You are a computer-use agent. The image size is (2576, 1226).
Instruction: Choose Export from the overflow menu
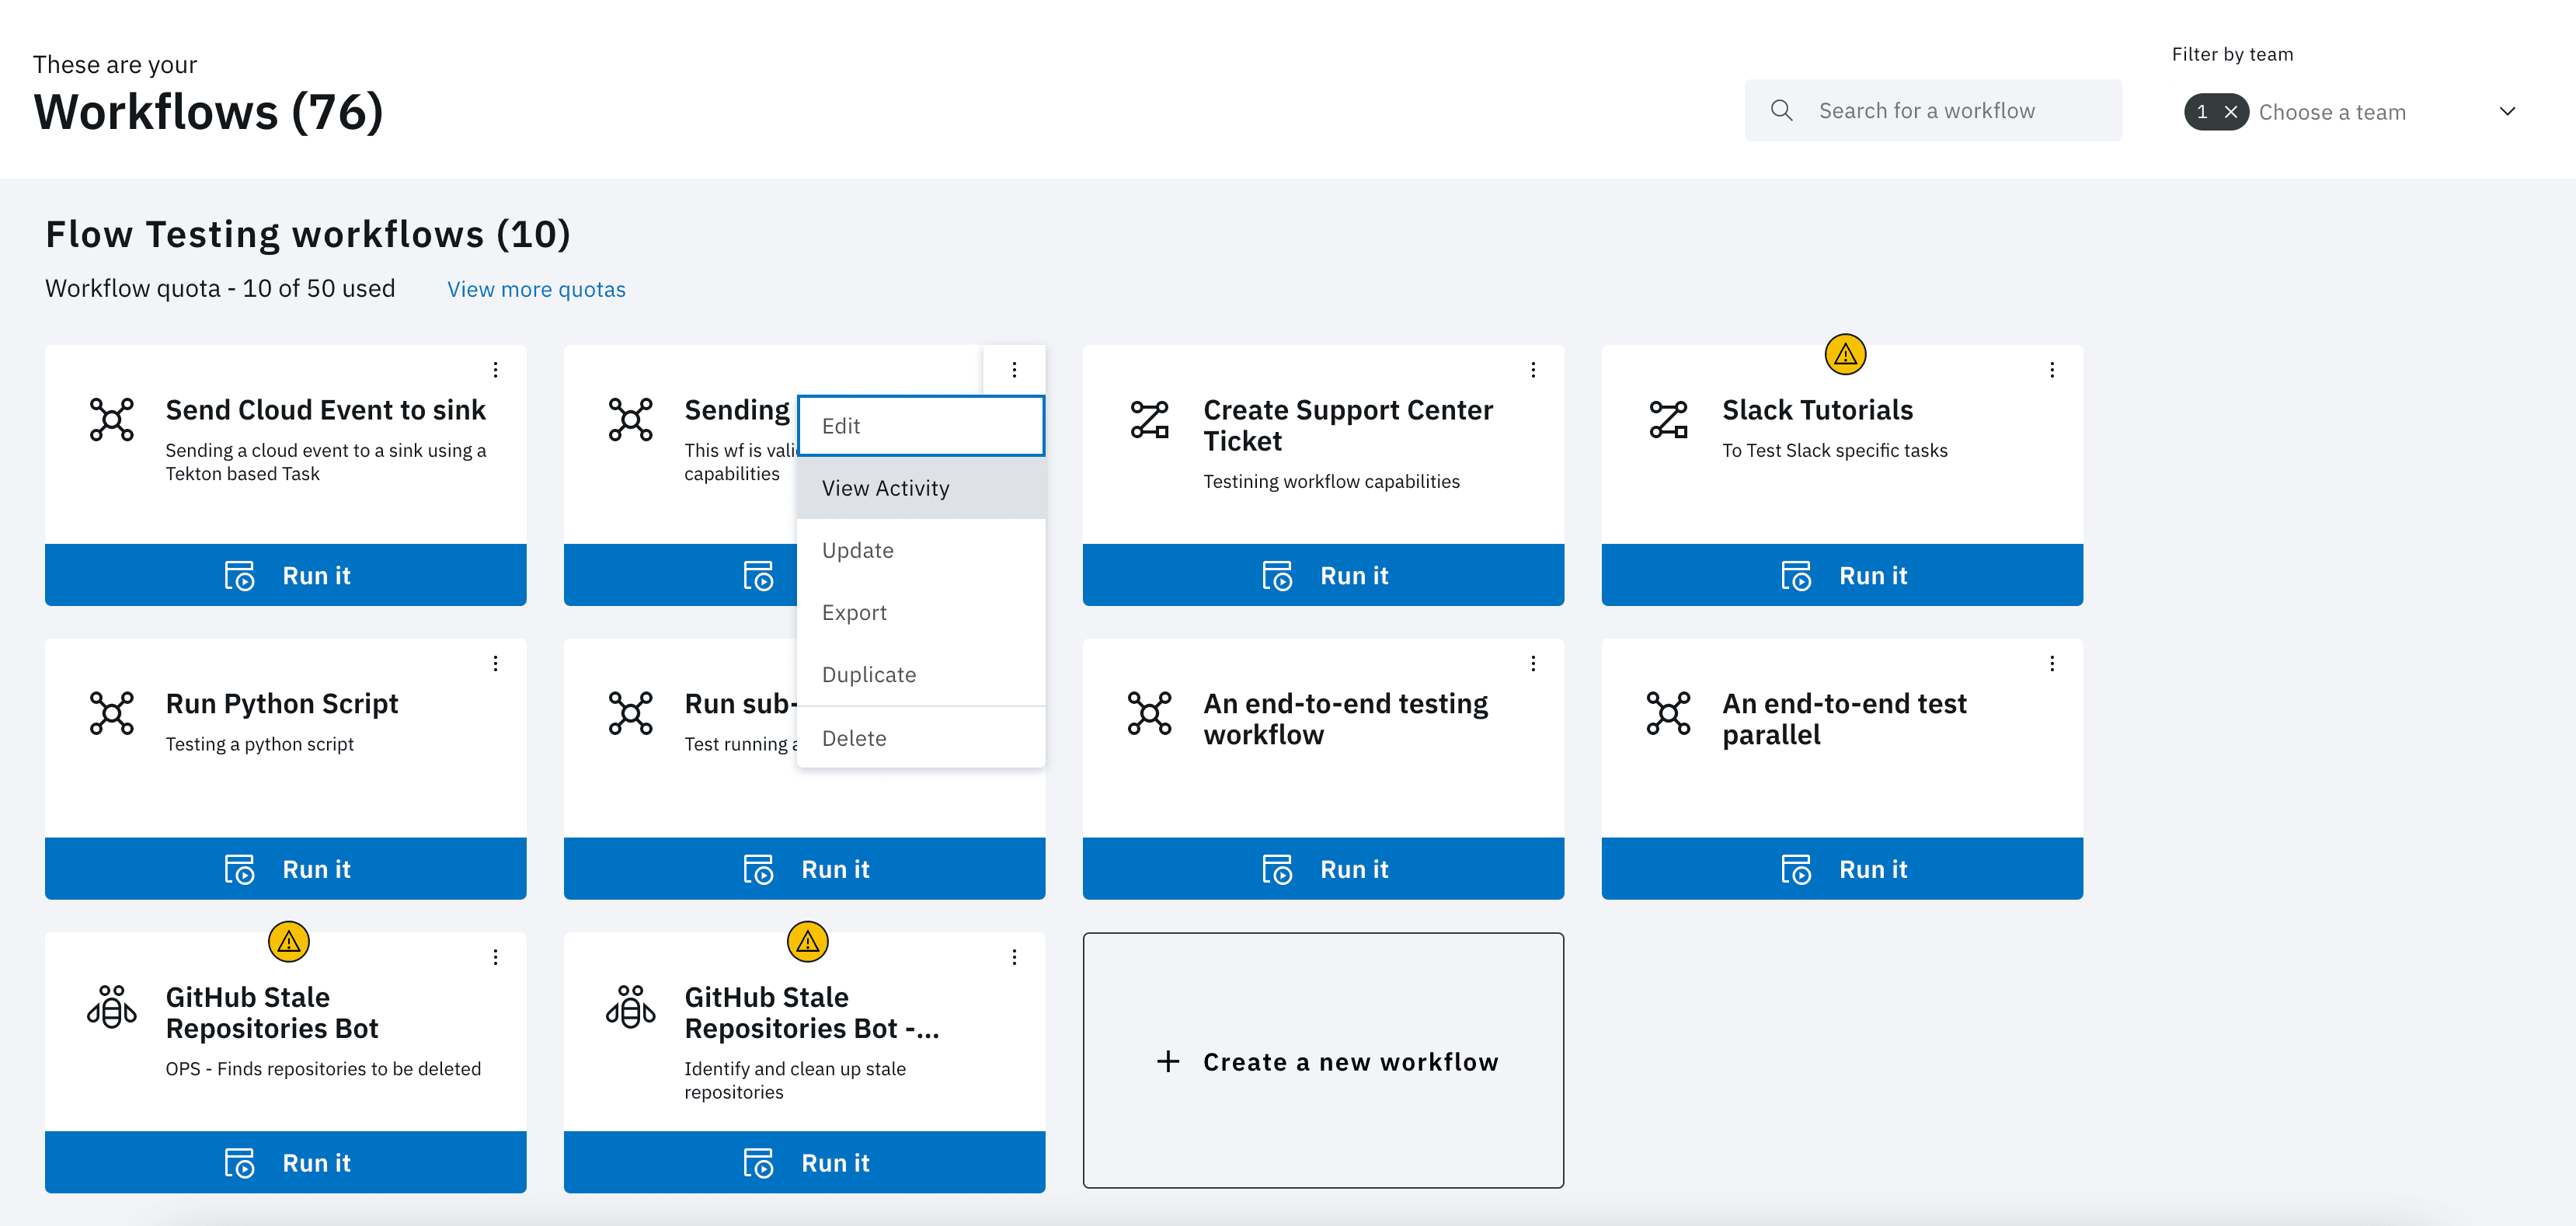tap(921, 612)
